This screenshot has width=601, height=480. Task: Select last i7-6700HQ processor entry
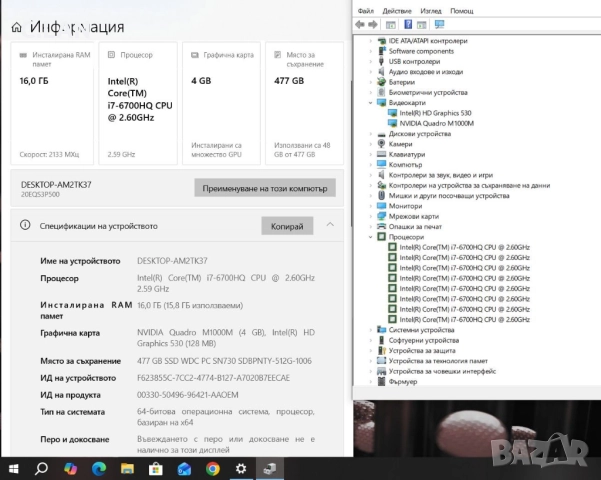pyautogui.click(x=465, y=320)
